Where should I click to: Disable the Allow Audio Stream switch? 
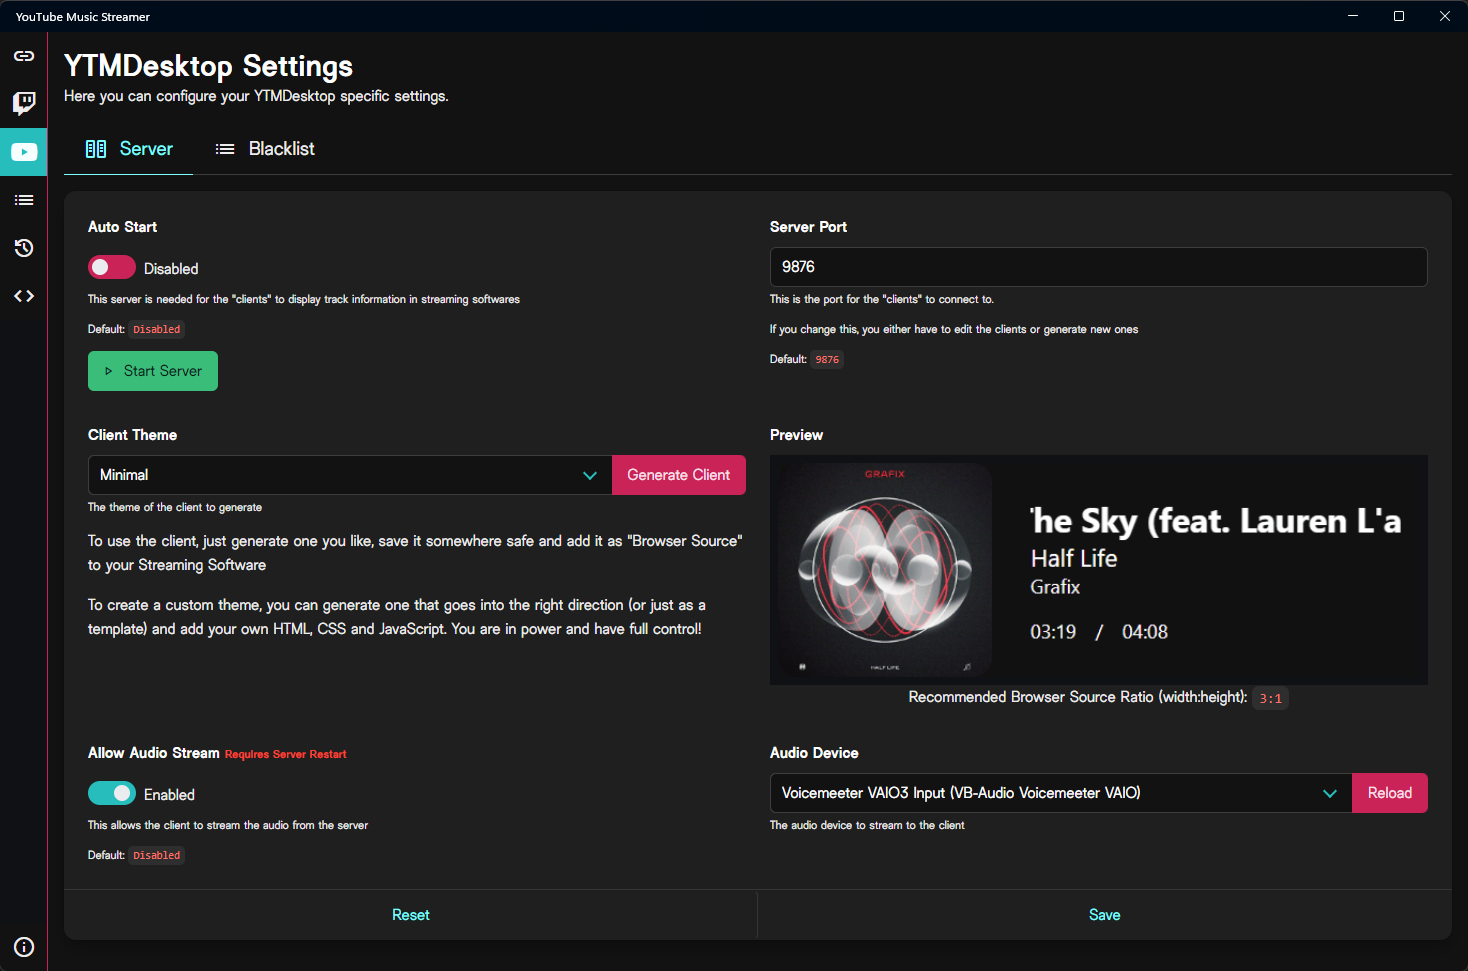coord(112,793)
